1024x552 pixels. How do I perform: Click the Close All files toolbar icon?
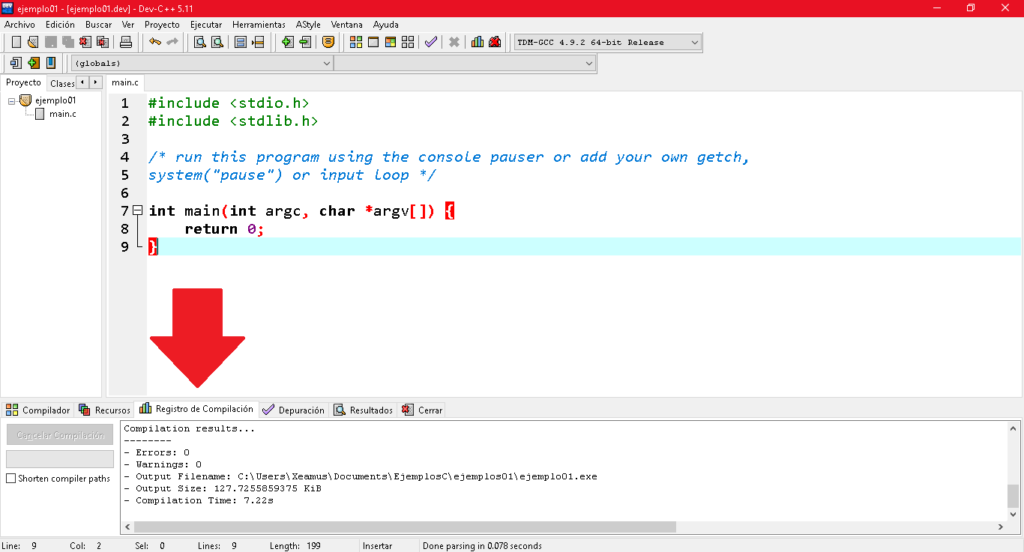click(x=103, y=42)
